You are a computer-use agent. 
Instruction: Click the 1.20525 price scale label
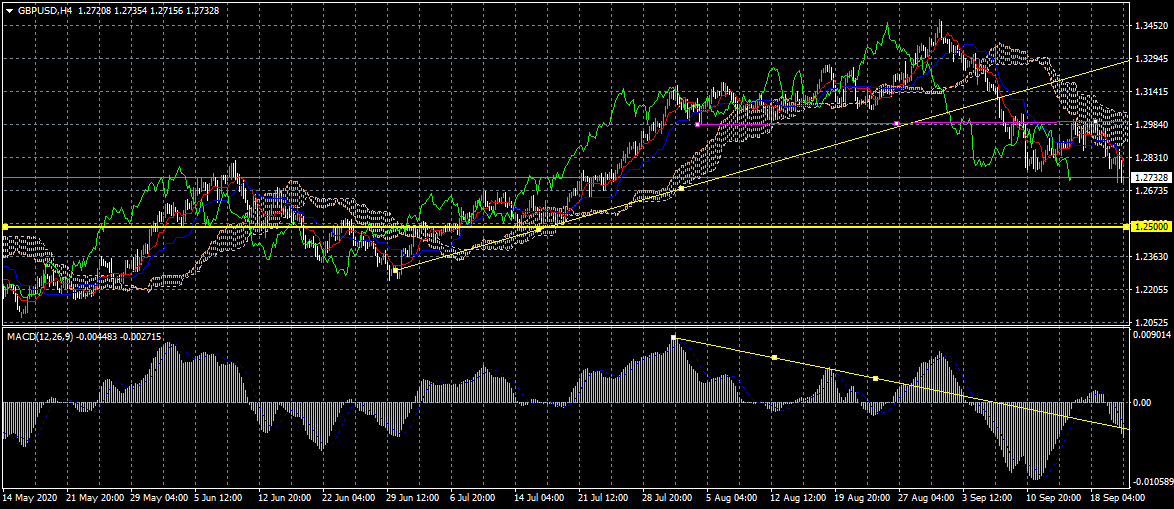(x=1151, y=321)
